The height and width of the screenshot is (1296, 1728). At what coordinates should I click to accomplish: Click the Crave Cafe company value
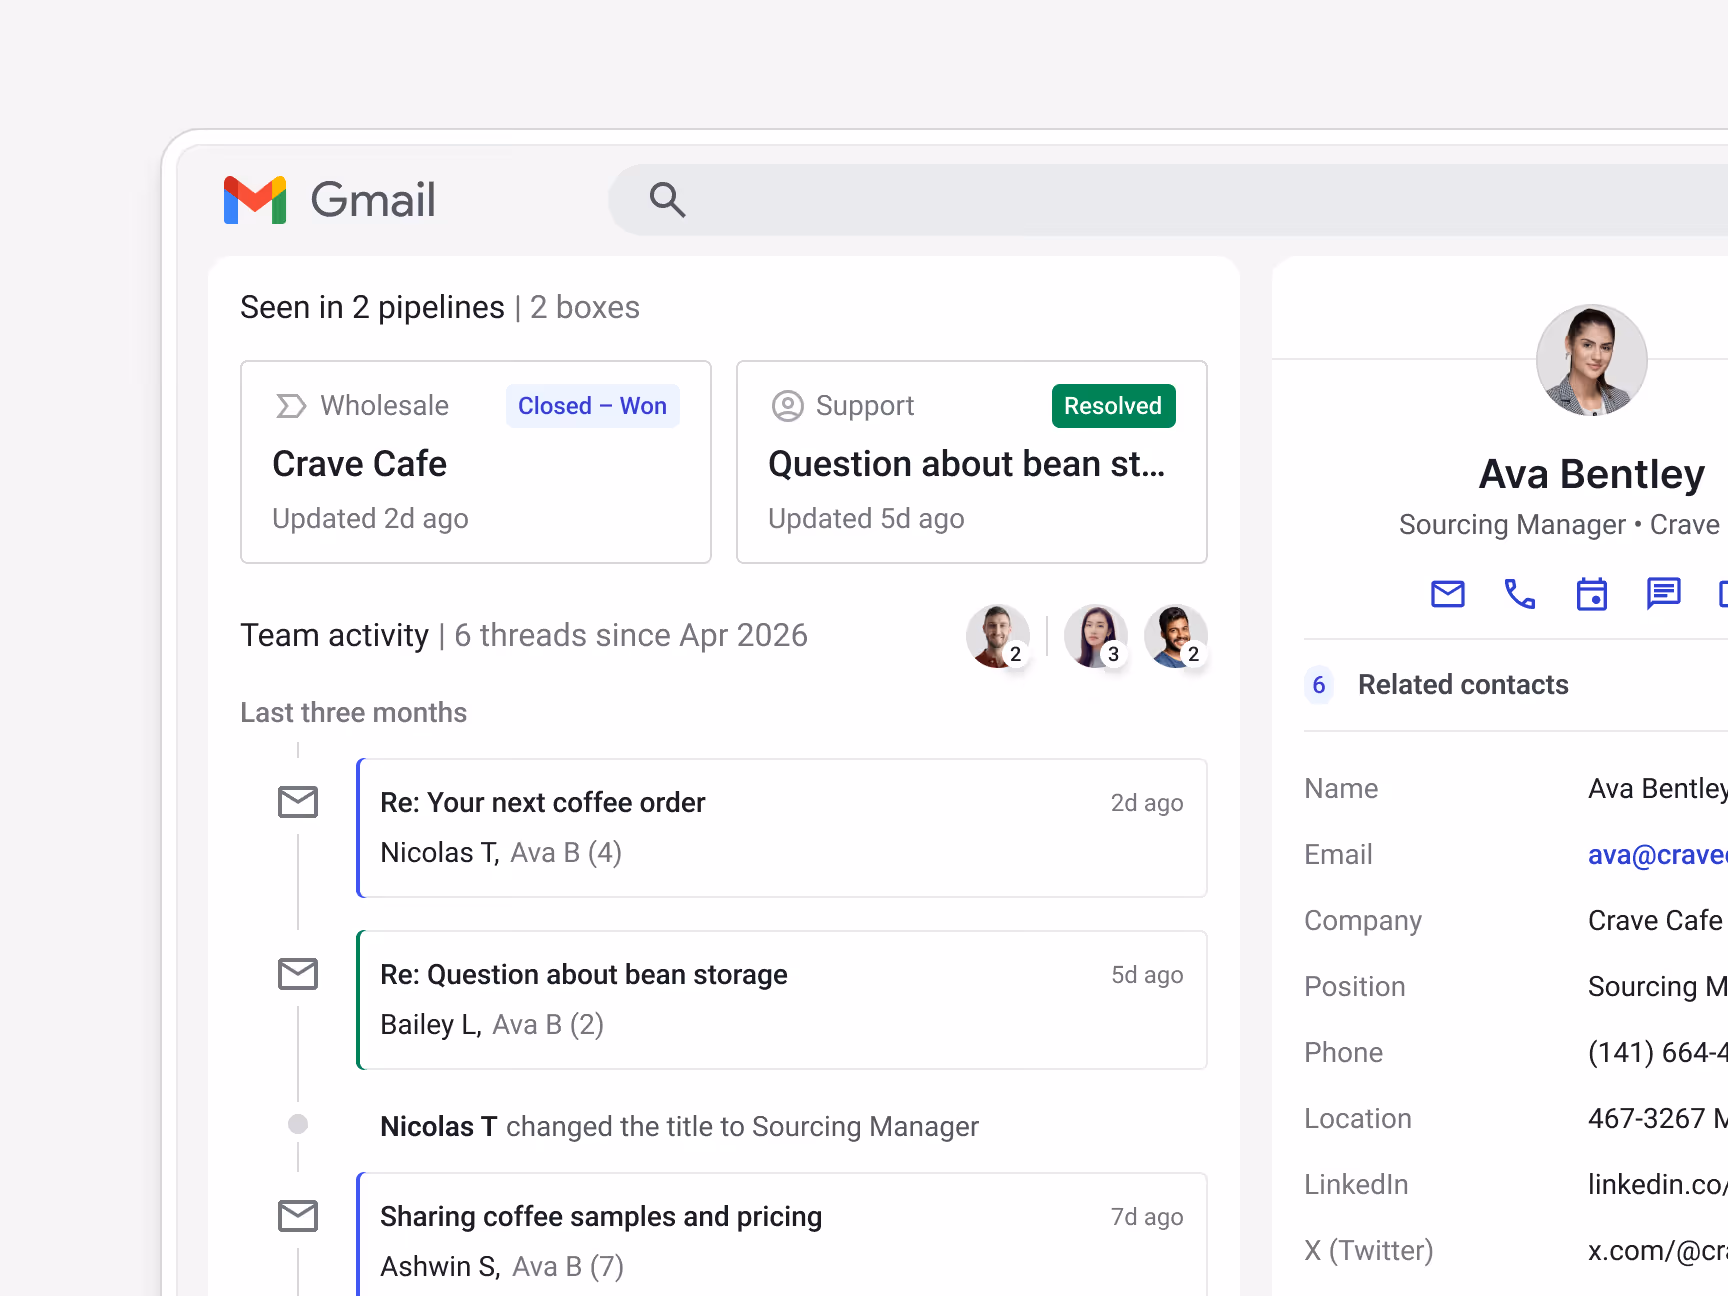[x=1655, y=921]
